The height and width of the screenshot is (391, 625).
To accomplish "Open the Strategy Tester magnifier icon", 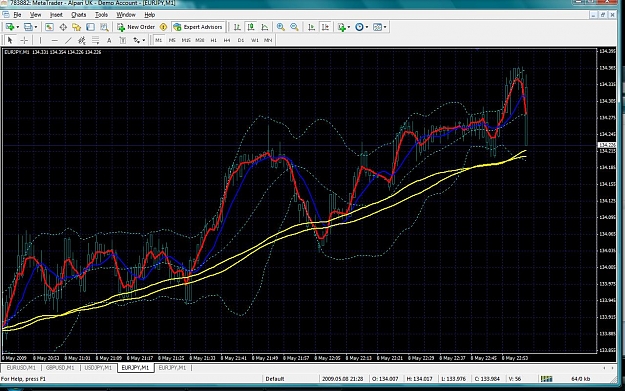I will [x=104, y=27].
